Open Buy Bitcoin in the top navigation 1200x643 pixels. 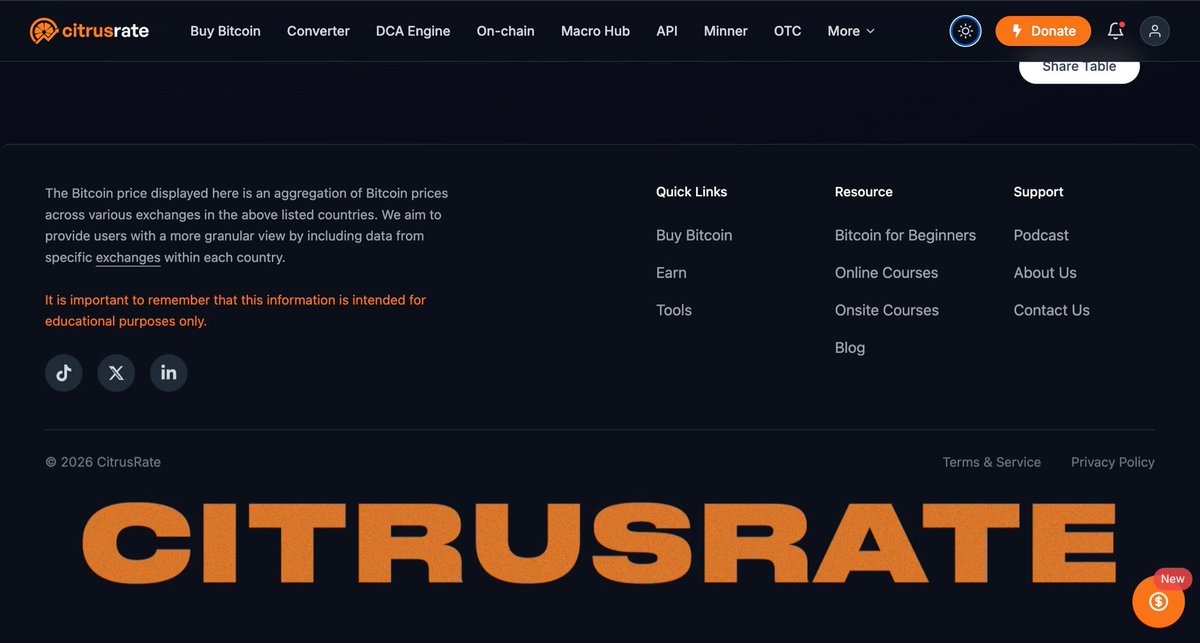click(225, 31)
